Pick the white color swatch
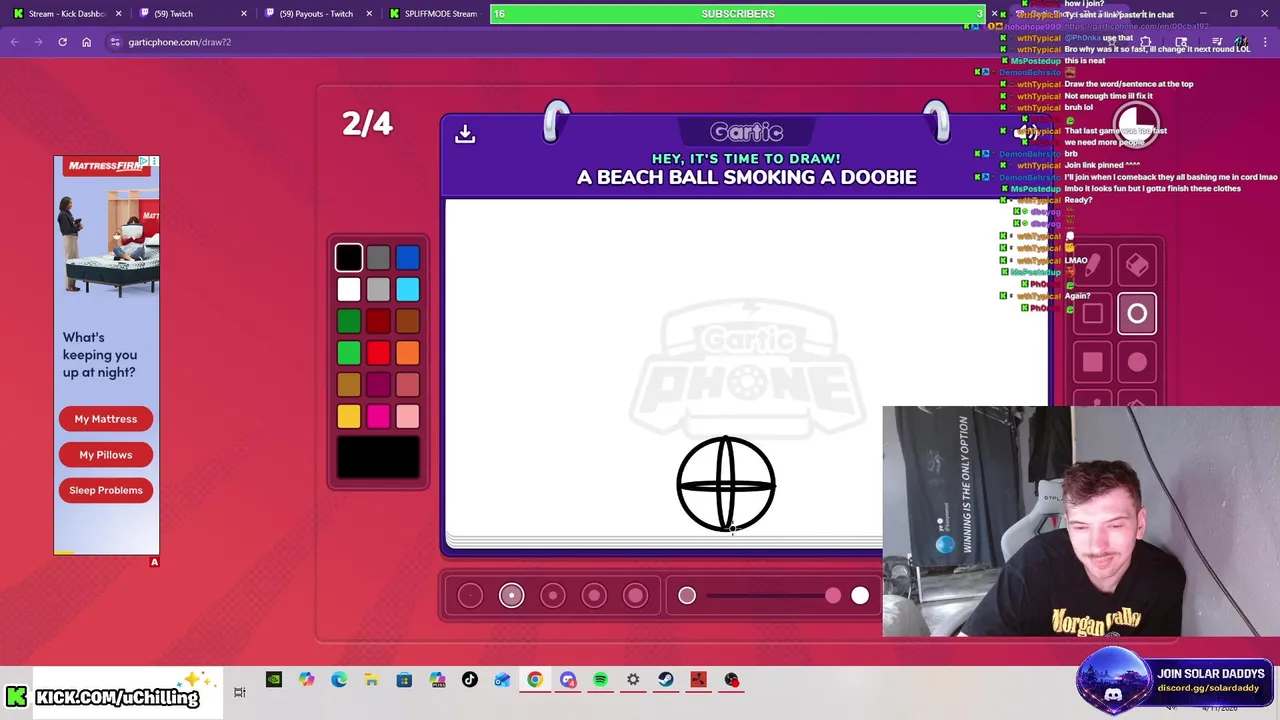 (x=349, y=290)
